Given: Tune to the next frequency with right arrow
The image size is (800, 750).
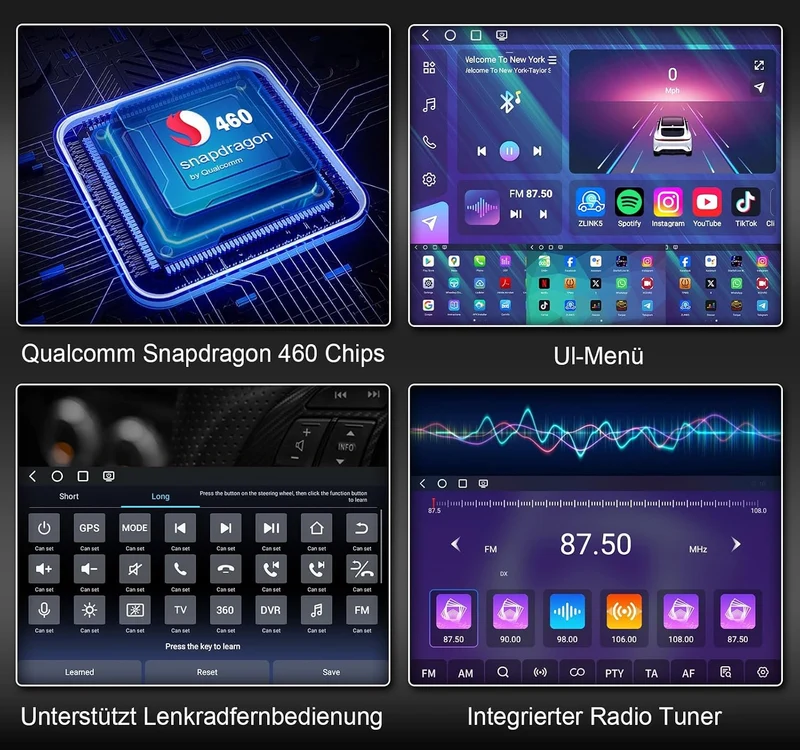Looking at the screenshot, I should tap(736, 544).
